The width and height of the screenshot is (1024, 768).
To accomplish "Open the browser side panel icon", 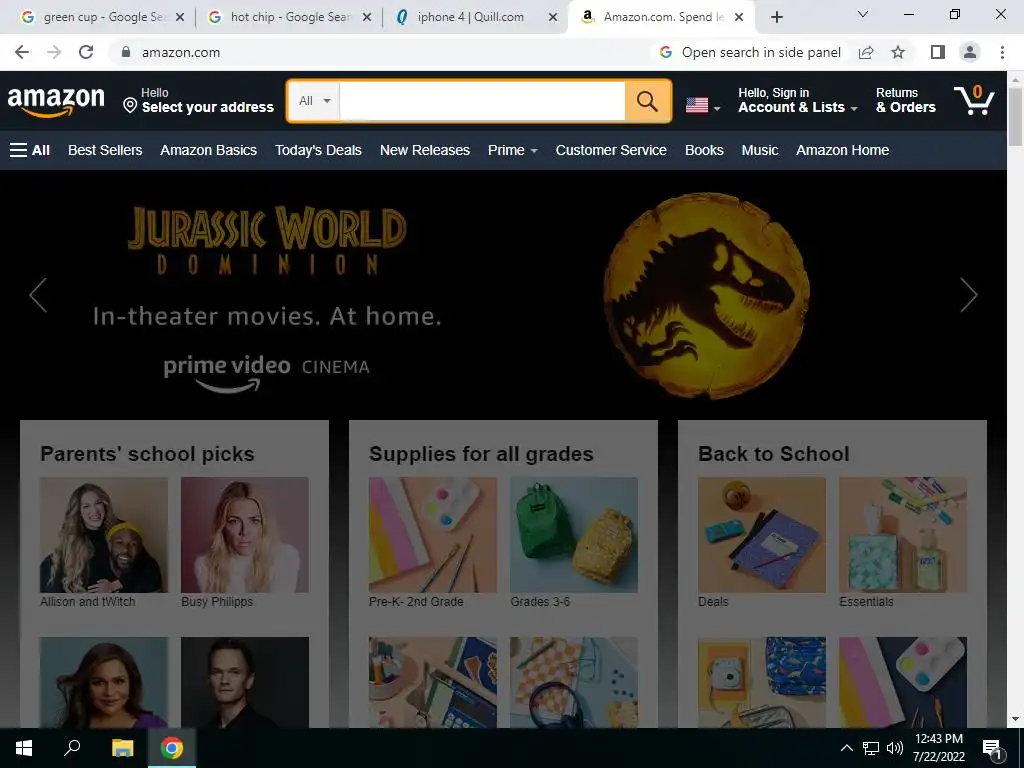I will coord(938,52).
